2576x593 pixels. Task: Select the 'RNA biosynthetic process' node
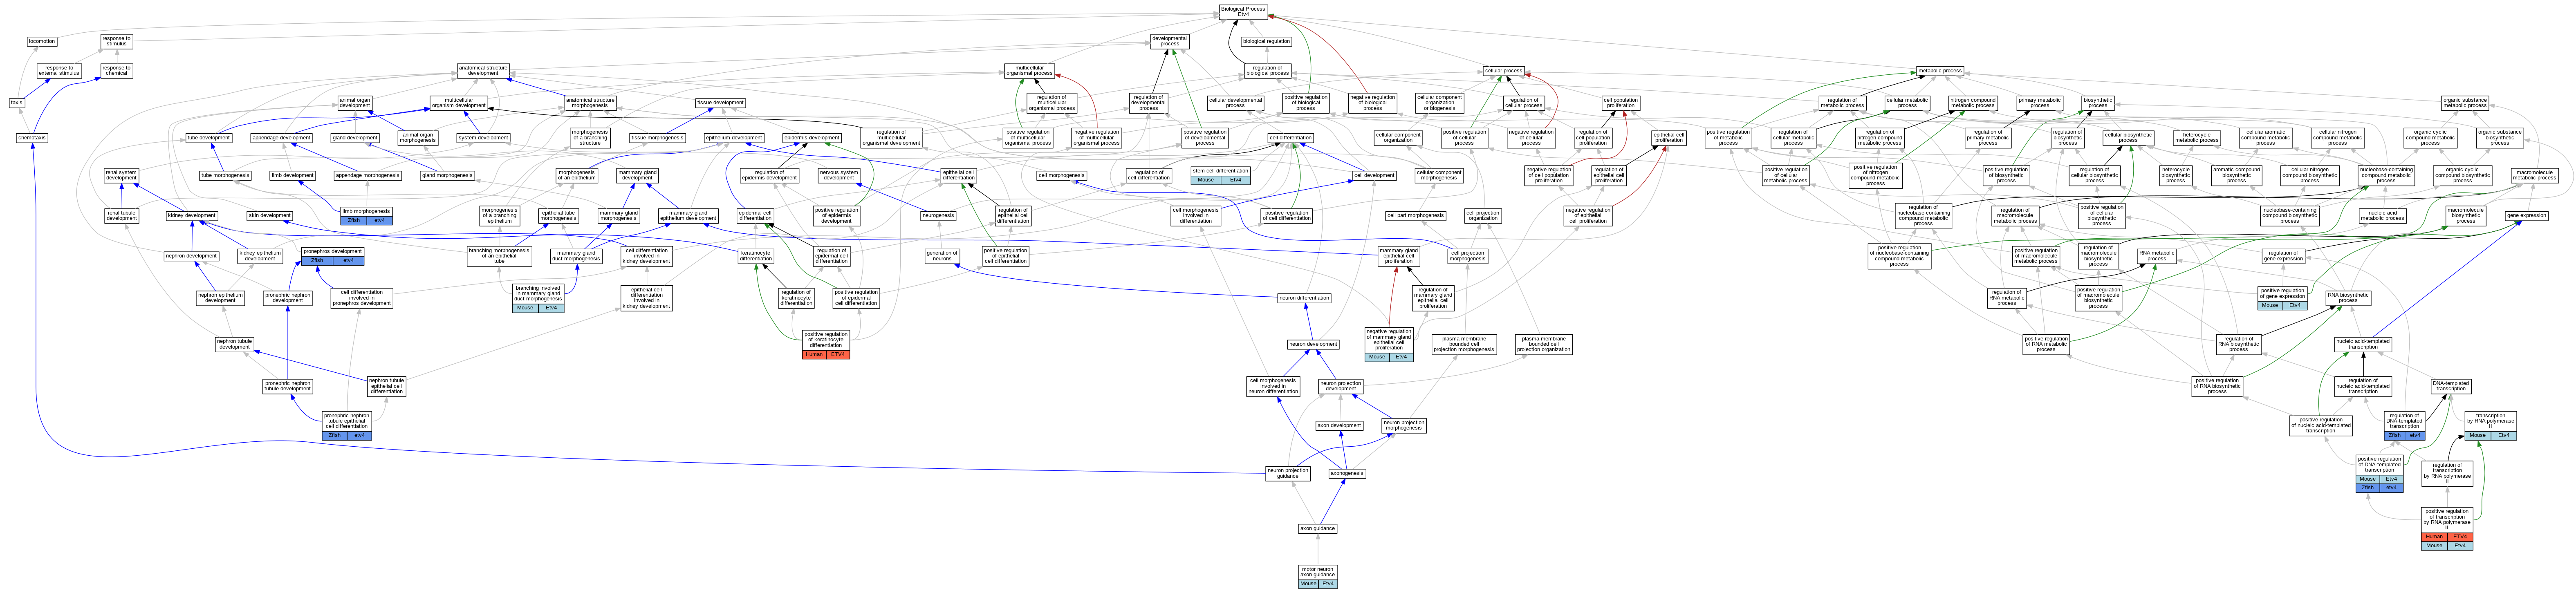[2348, 298]
